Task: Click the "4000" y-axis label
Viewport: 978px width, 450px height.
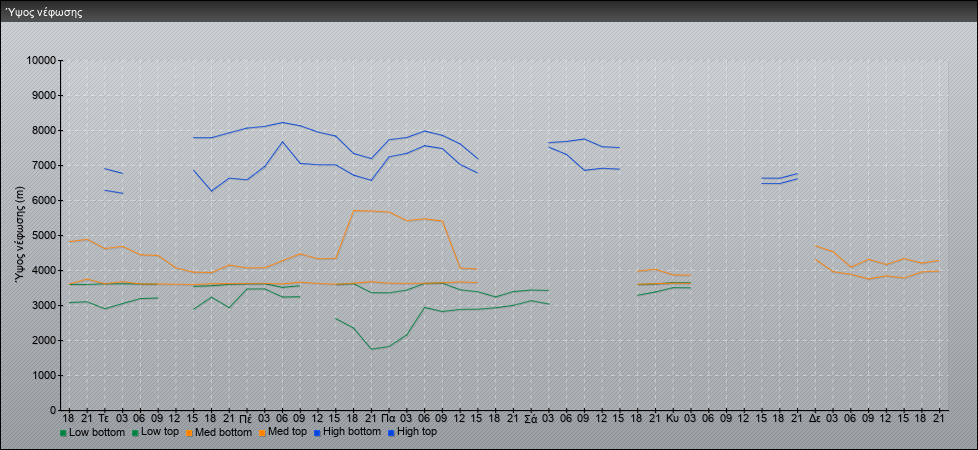Action: (44, 270)
